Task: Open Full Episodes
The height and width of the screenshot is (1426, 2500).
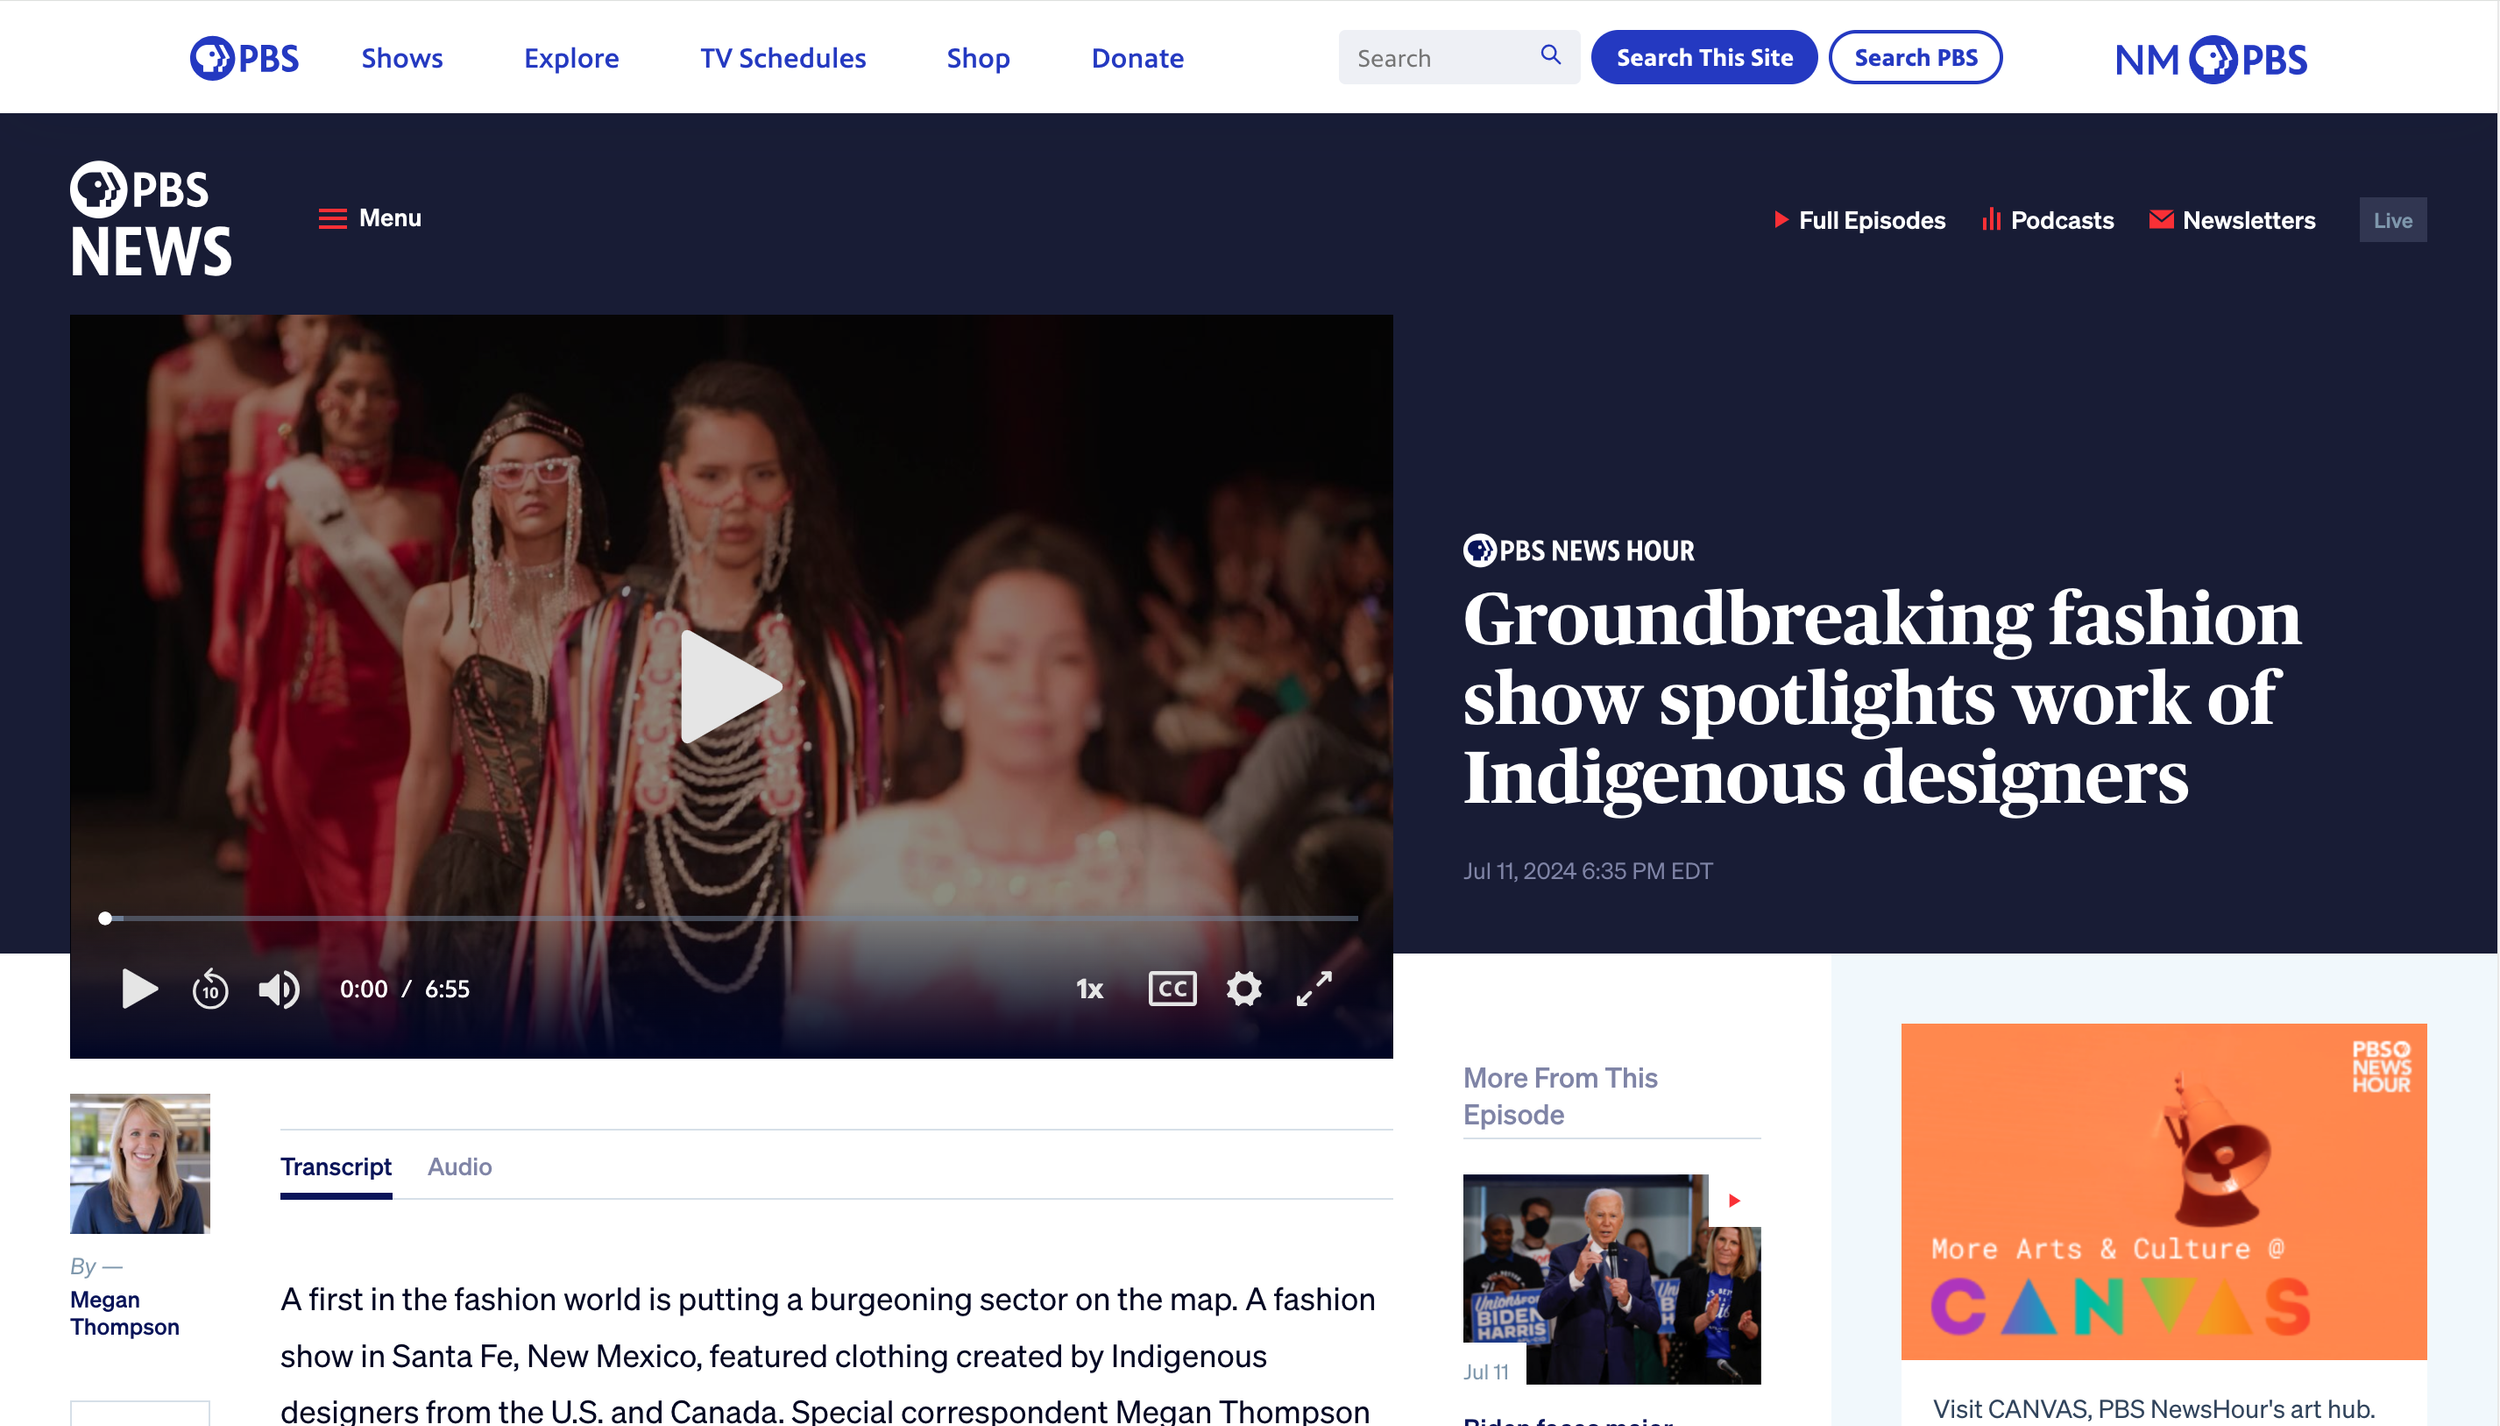Action: point(1860,220)
